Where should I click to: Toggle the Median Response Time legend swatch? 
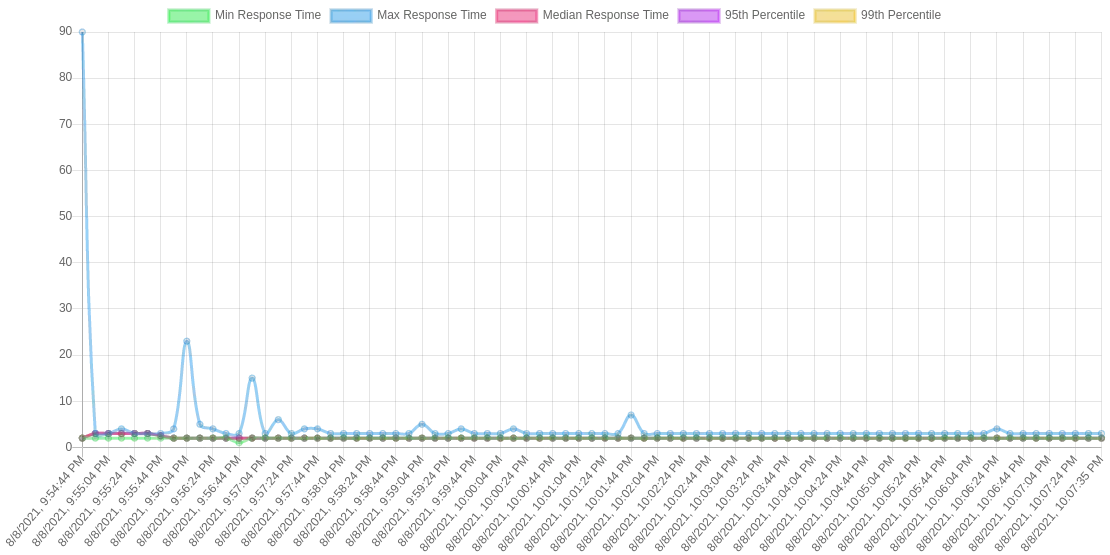coord(517,15)
